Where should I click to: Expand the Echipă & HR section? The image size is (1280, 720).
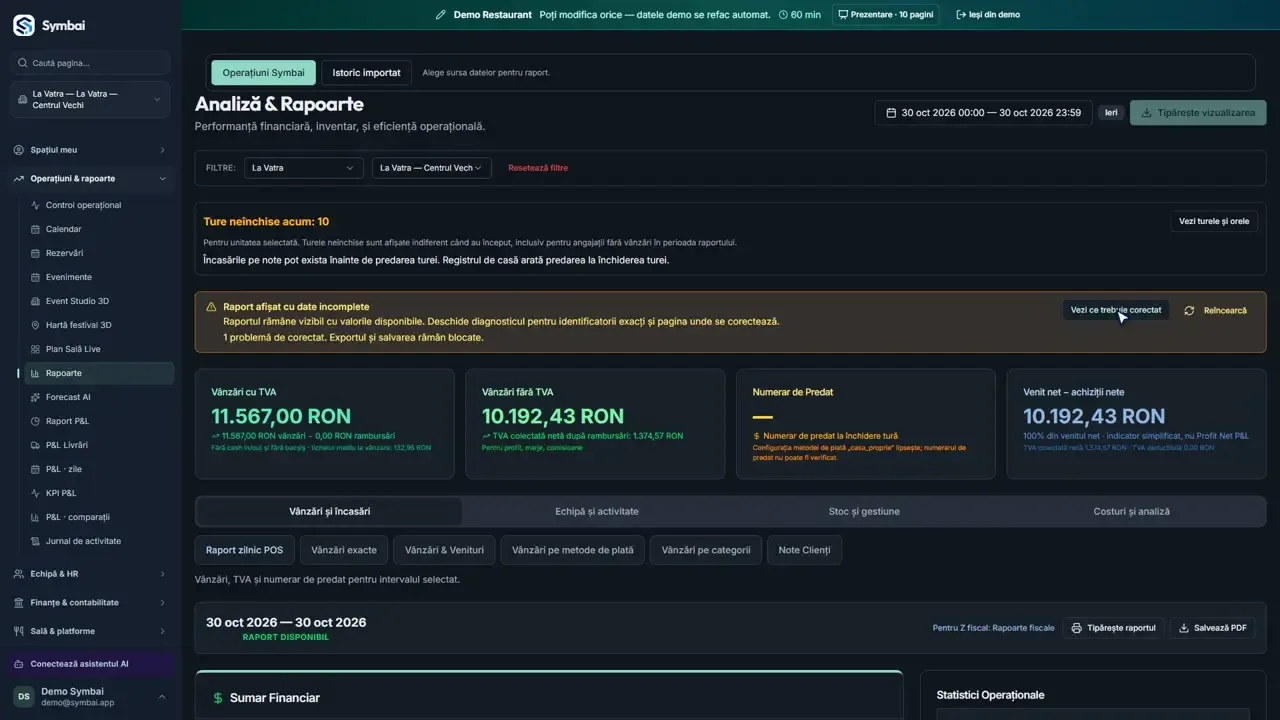tap(91, 574)
